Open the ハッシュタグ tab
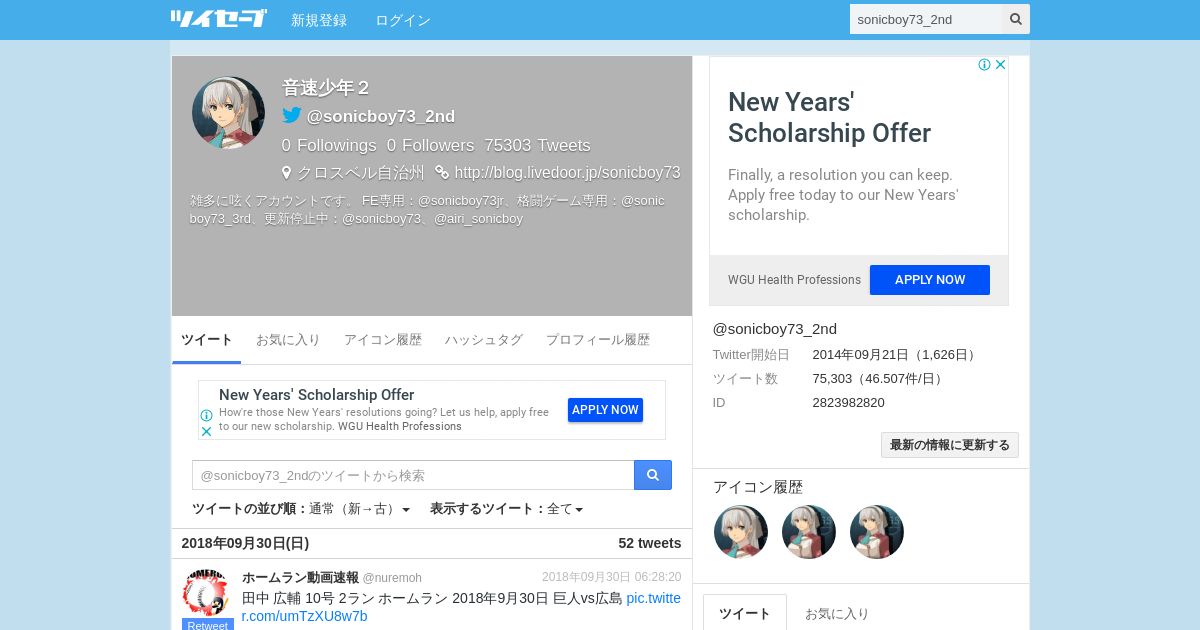The image size is (1200, 630). click(x=484, y=340)
